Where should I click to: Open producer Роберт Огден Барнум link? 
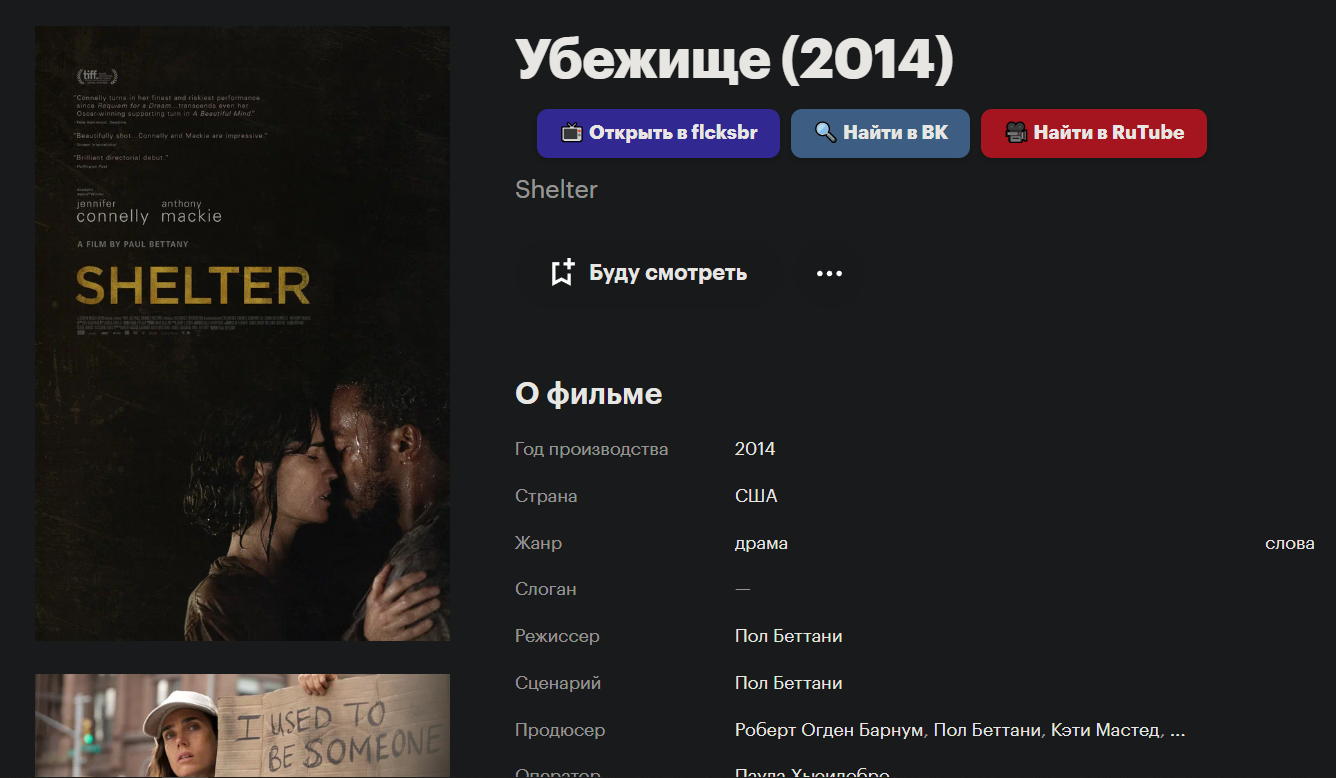[x=829, y=730]
